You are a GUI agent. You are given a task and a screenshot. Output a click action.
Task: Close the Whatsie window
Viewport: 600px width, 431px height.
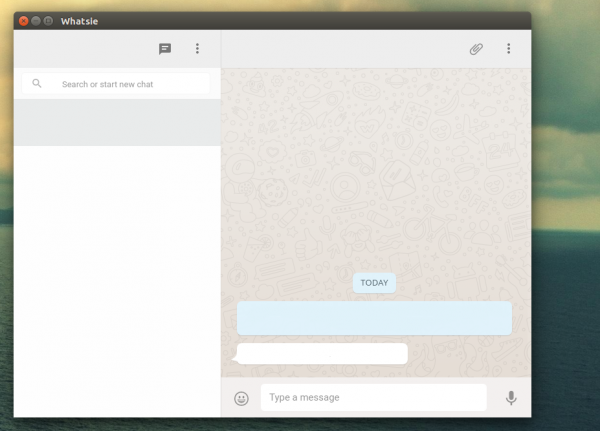pos(24,21)
